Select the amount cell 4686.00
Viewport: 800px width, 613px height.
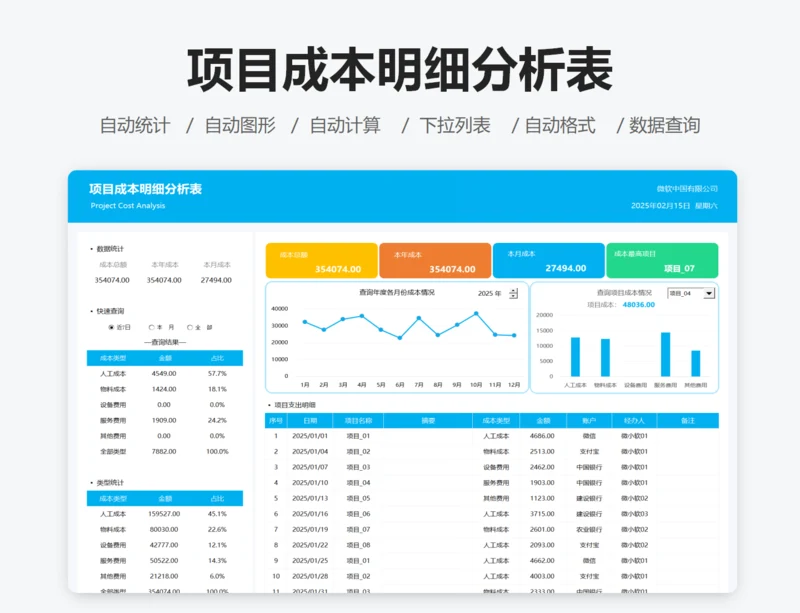[542, 436]
